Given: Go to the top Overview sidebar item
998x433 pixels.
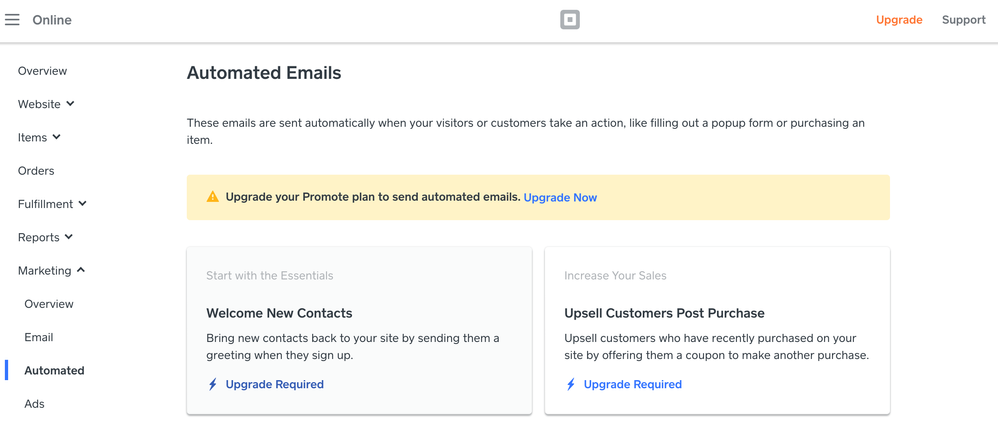Looking at the screenshot, I should (42, 71).
